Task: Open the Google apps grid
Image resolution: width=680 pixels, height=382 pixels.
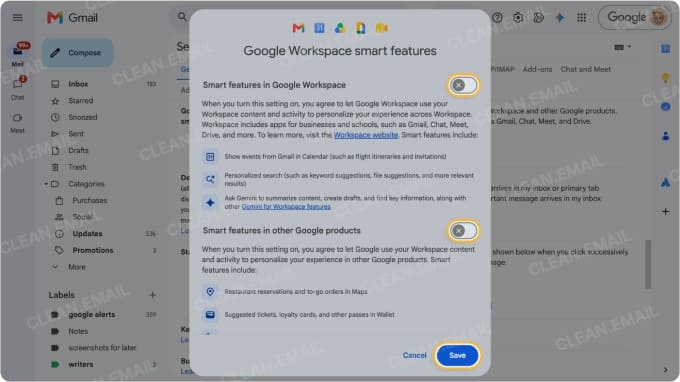Action: pos(582,17)
